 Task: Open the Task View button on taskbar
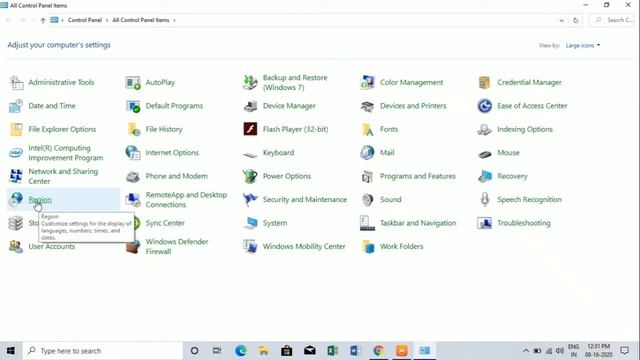217,351
